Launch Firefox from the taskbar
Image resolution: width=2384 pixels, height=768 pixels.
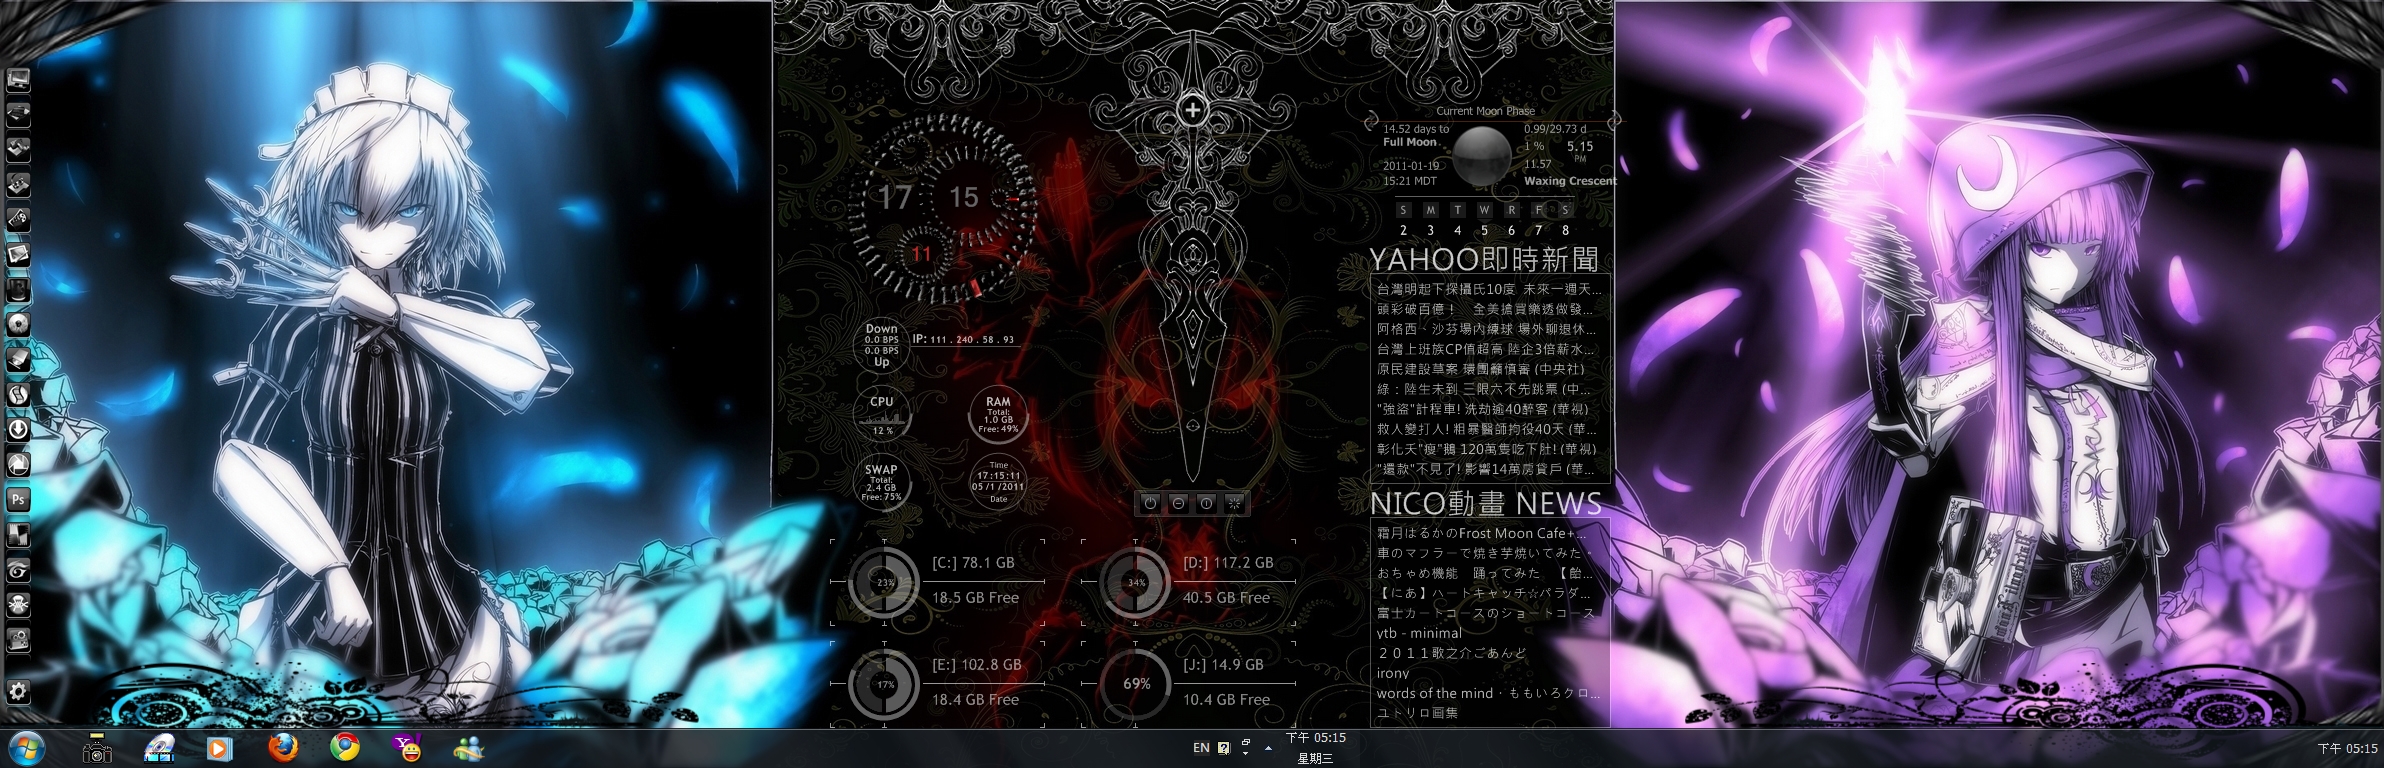click(x=283, y=748)
